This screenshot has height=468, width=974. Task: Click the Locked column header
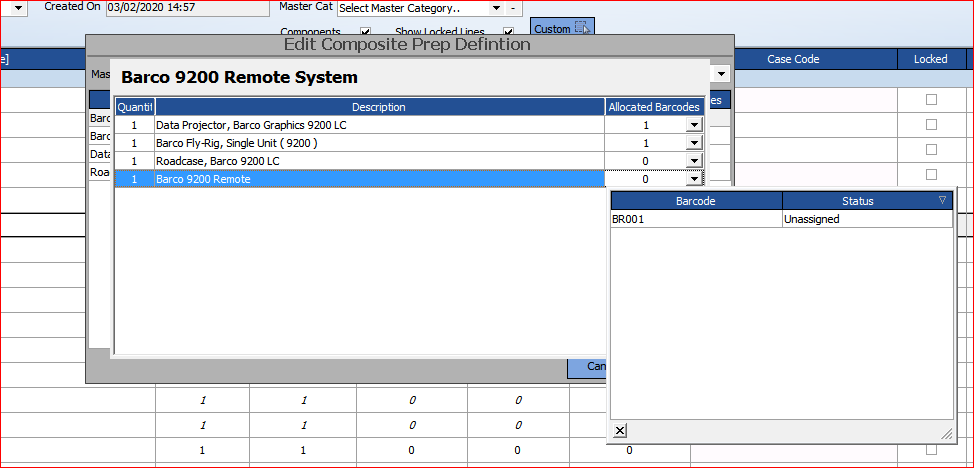tap(931, 59)
